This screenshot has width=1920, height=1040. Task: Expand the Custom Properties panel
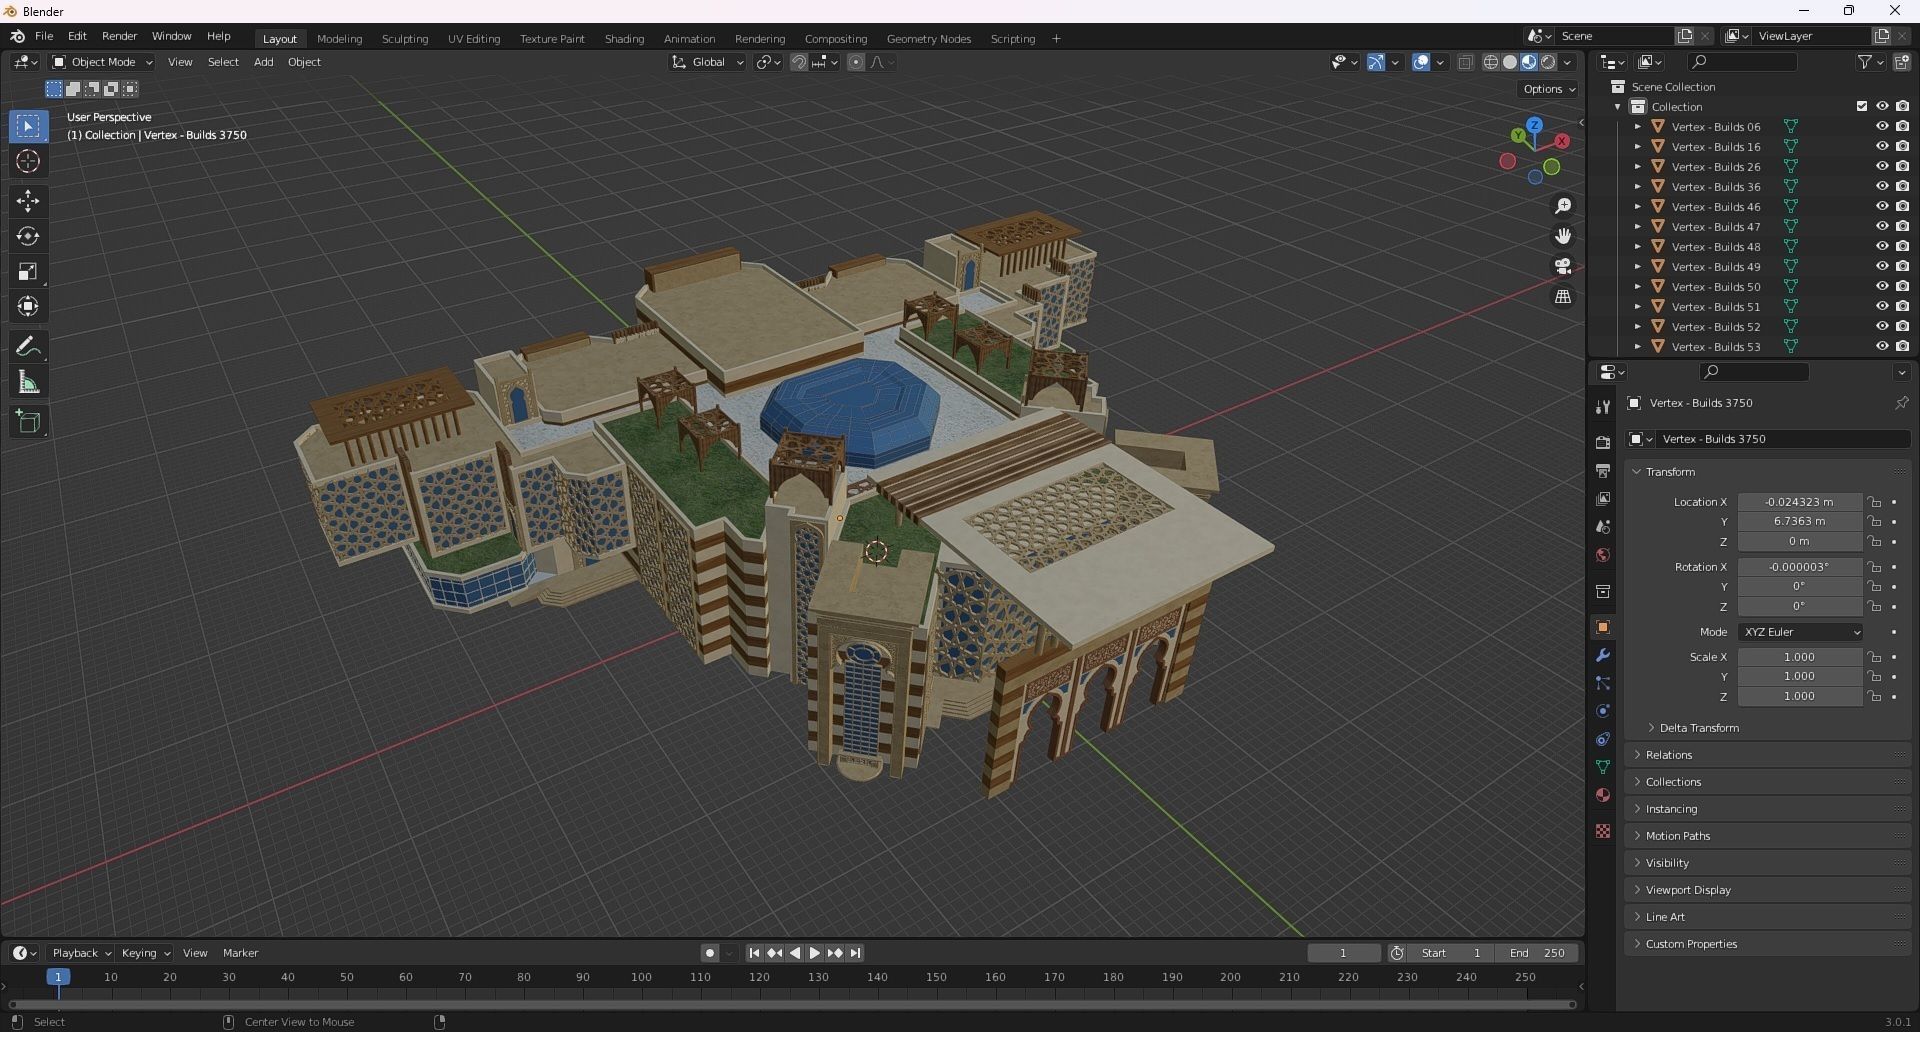[1691, 944]
